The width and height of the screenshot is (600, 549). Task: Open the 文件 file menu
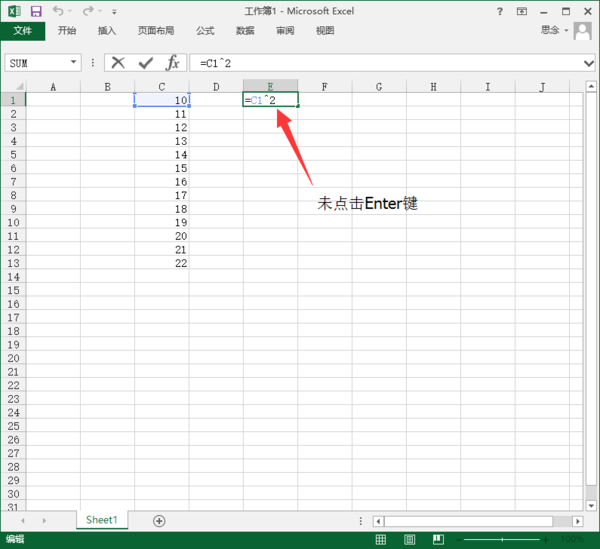(x=22, y=31)
